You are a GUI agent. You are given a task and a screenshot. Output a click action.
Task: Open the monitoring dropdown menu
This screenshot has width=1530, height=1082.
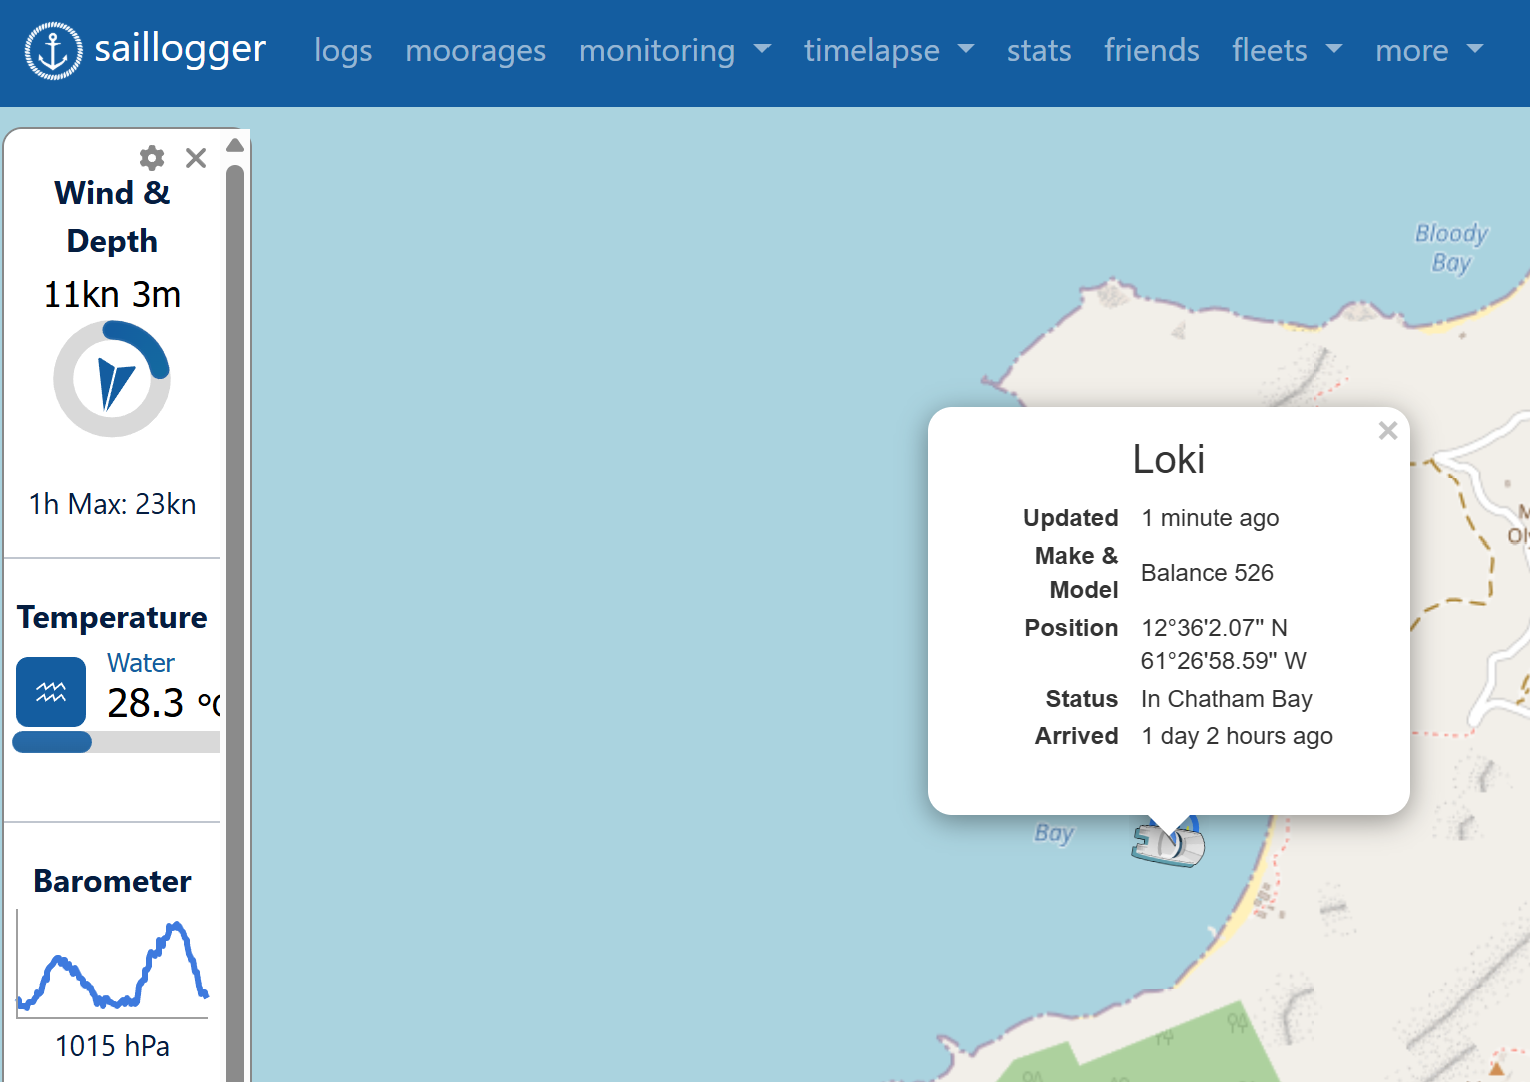[x=676, y=51]
